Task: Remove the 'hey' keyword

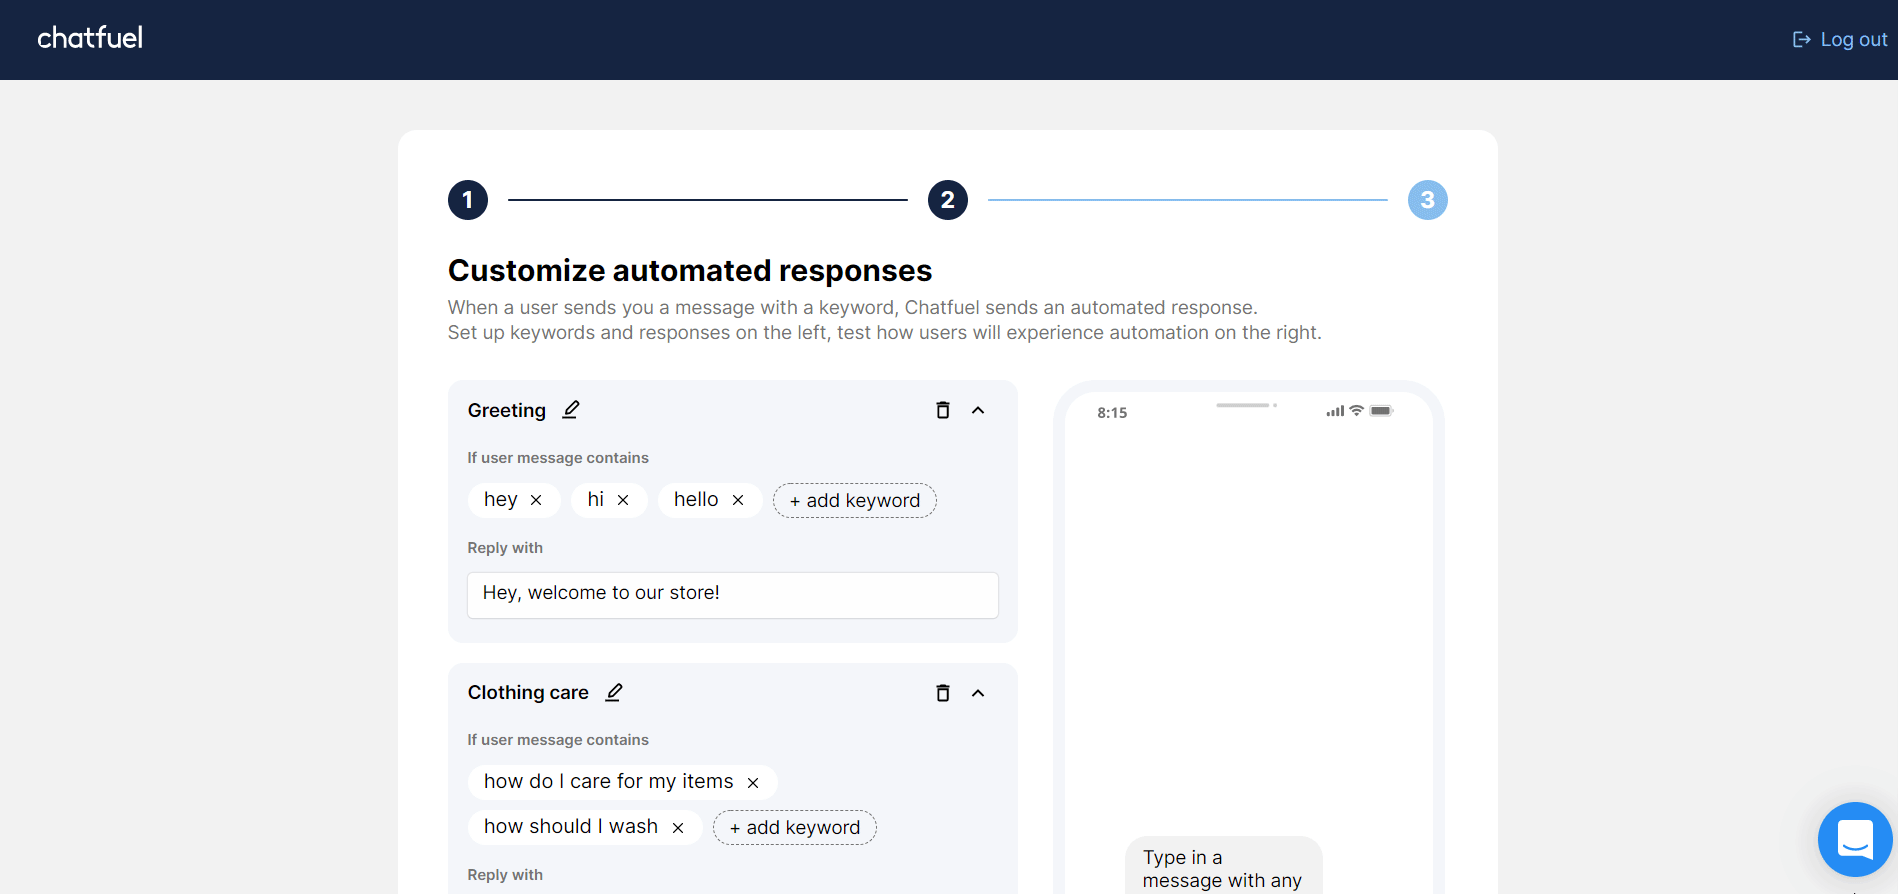Action: pyautogui.click(x=536, y=500)
